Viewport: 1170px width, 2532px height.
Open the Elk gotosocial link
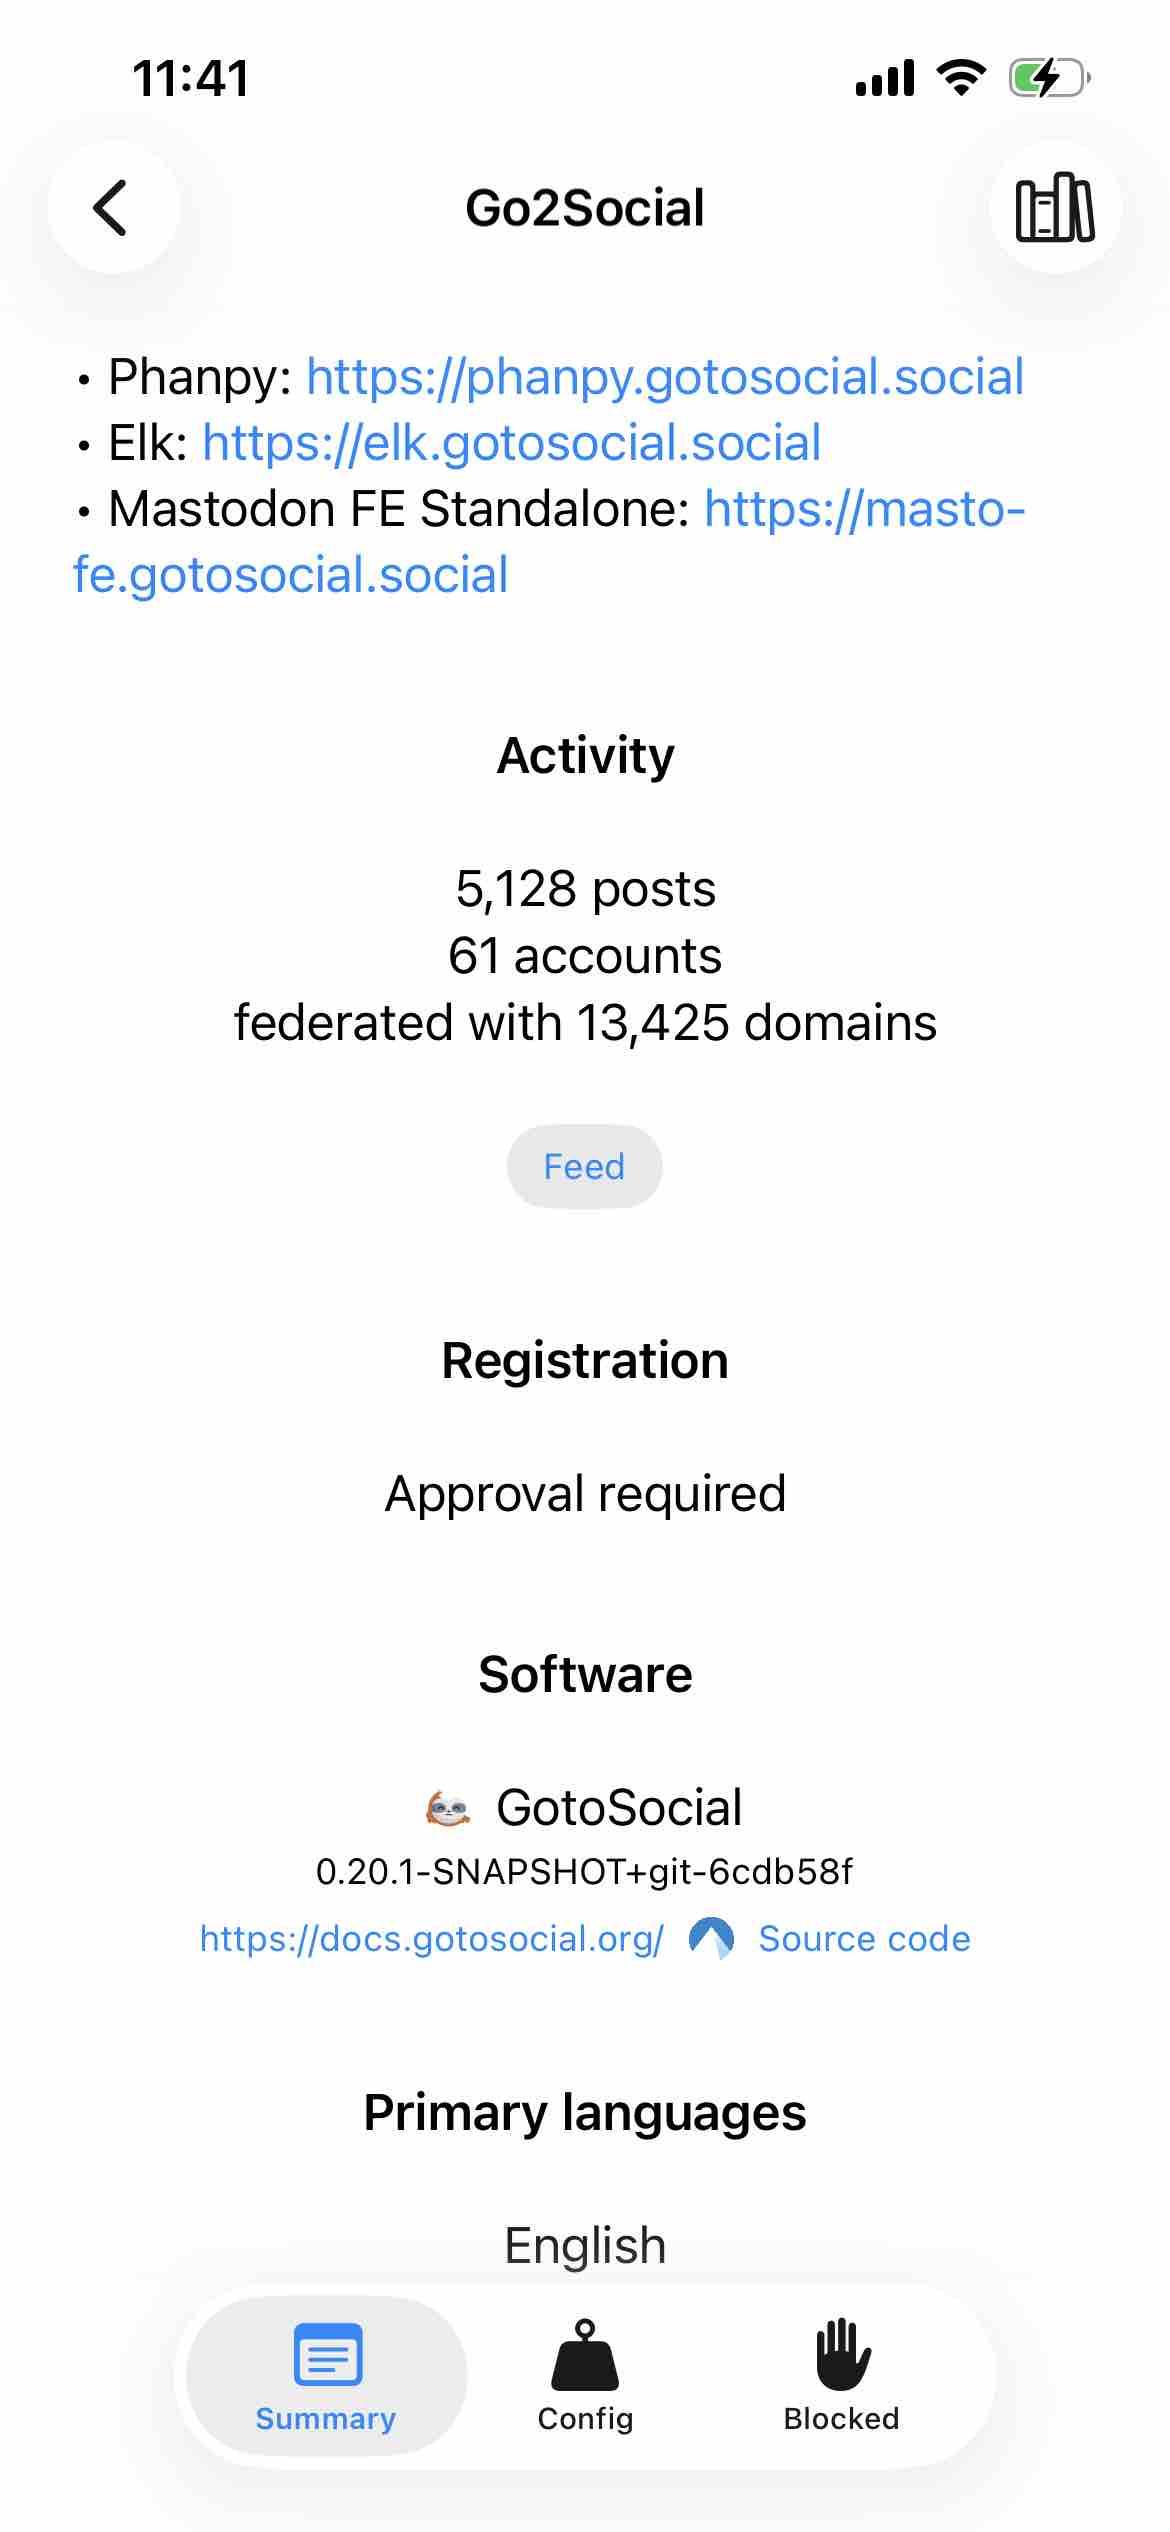point(511,443)
